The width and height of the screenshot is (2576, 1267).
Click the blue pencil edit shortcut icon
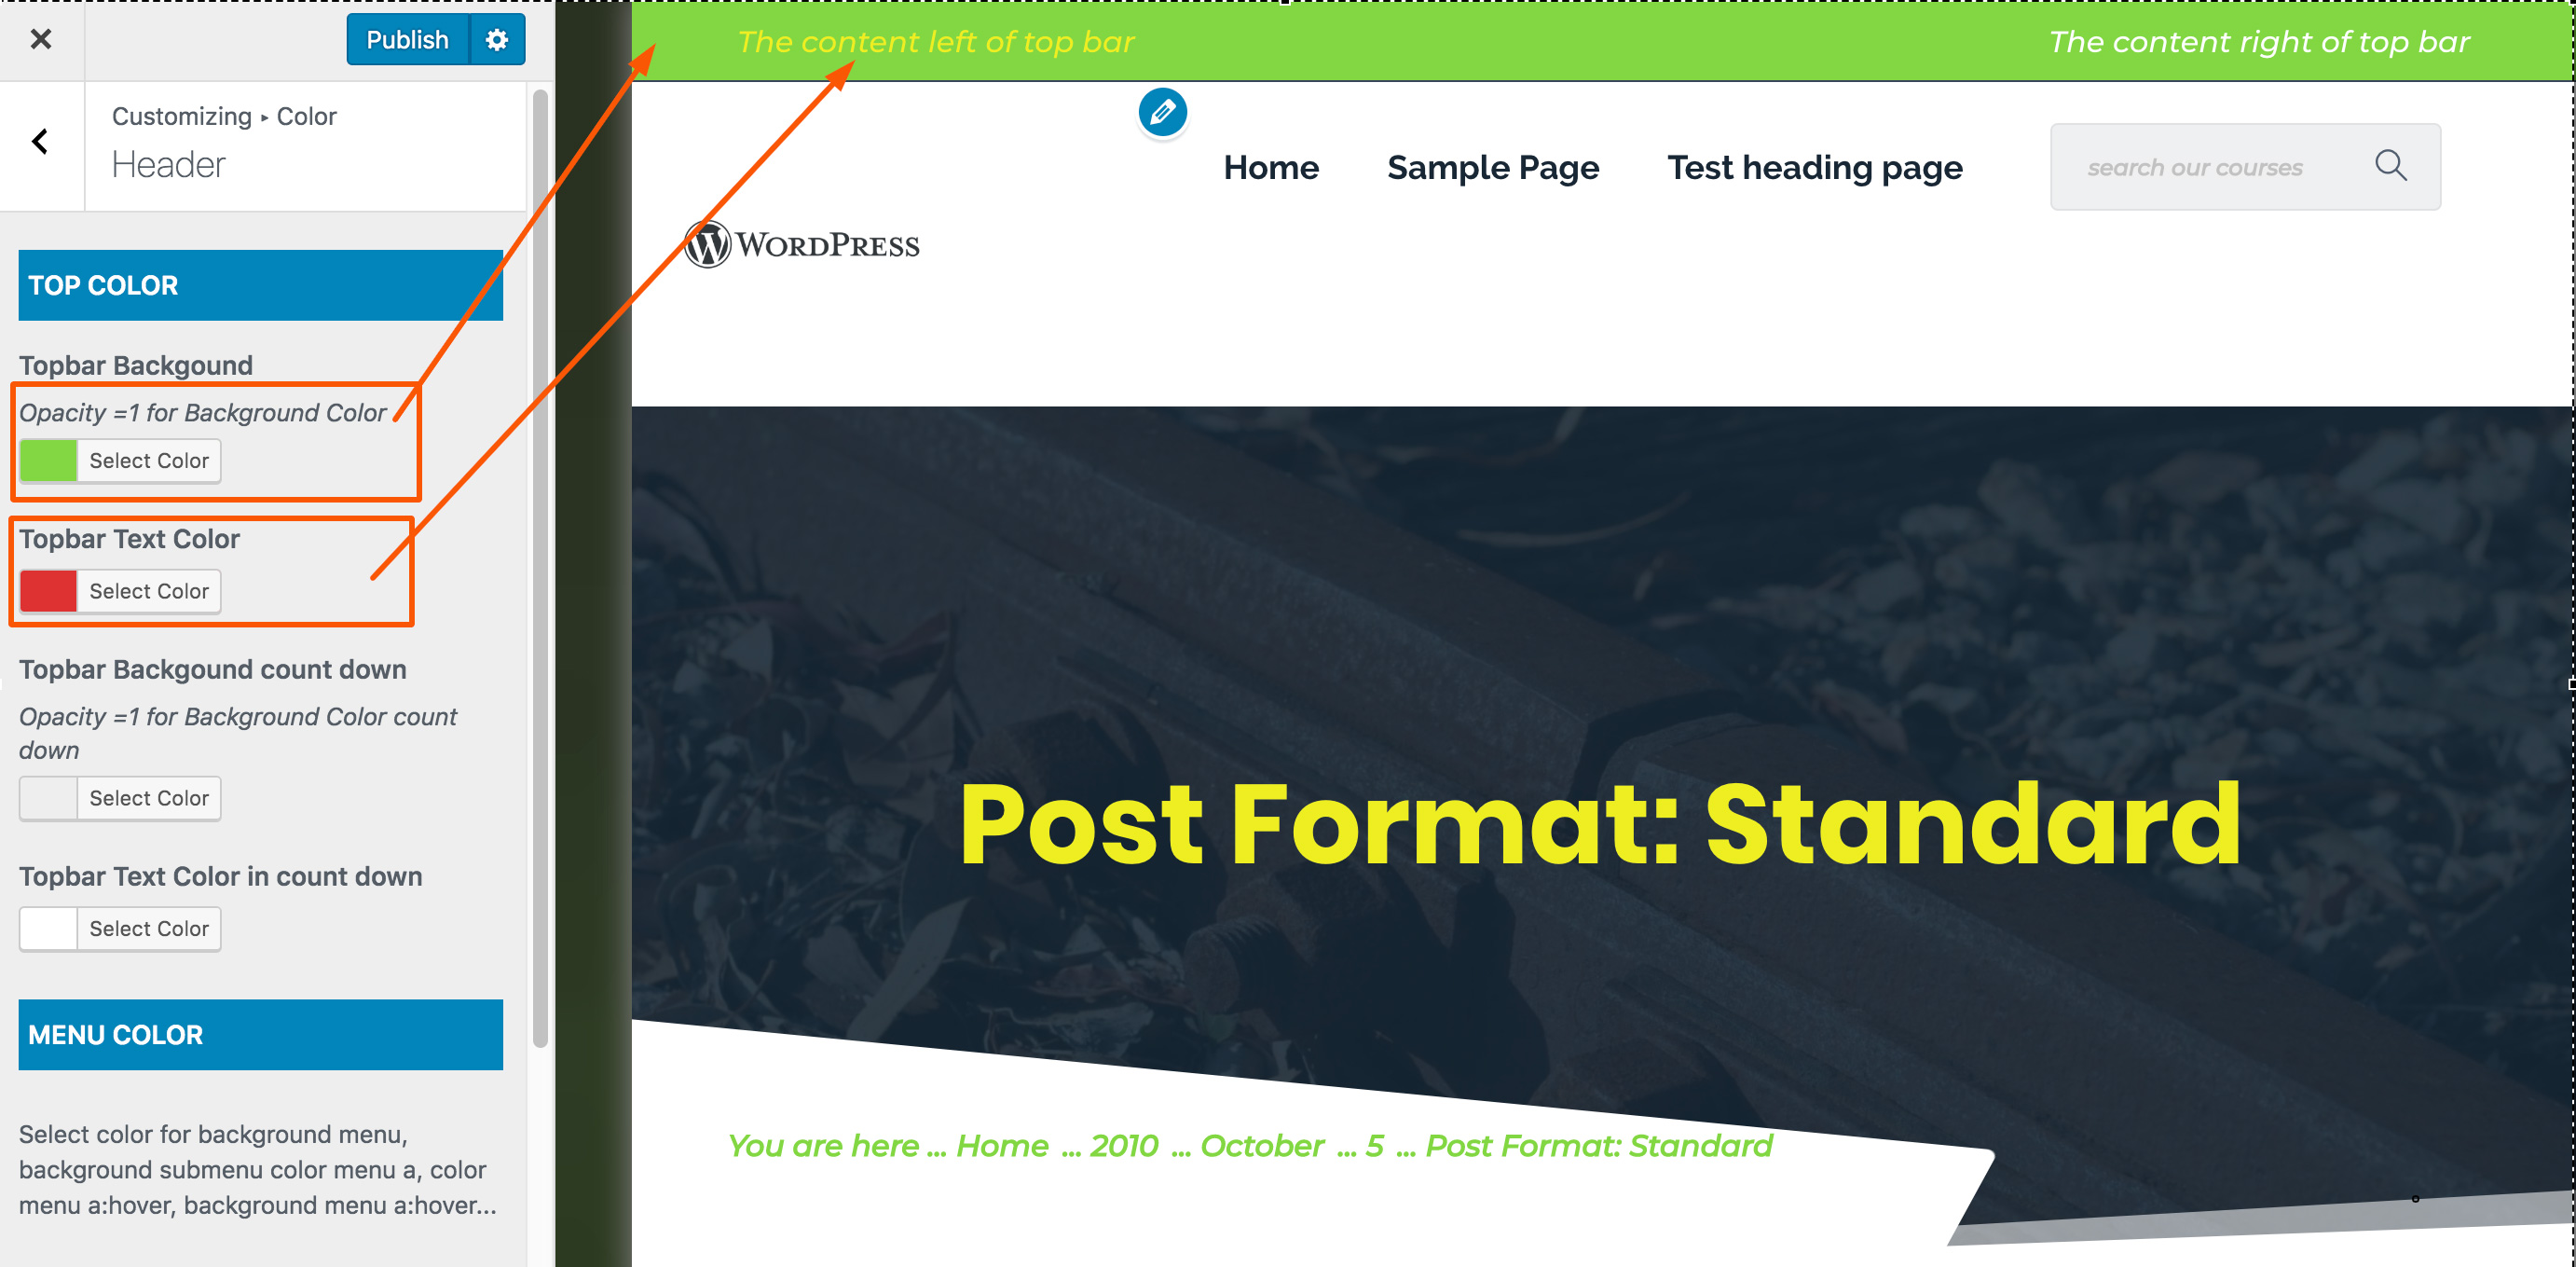[1162, 112]
